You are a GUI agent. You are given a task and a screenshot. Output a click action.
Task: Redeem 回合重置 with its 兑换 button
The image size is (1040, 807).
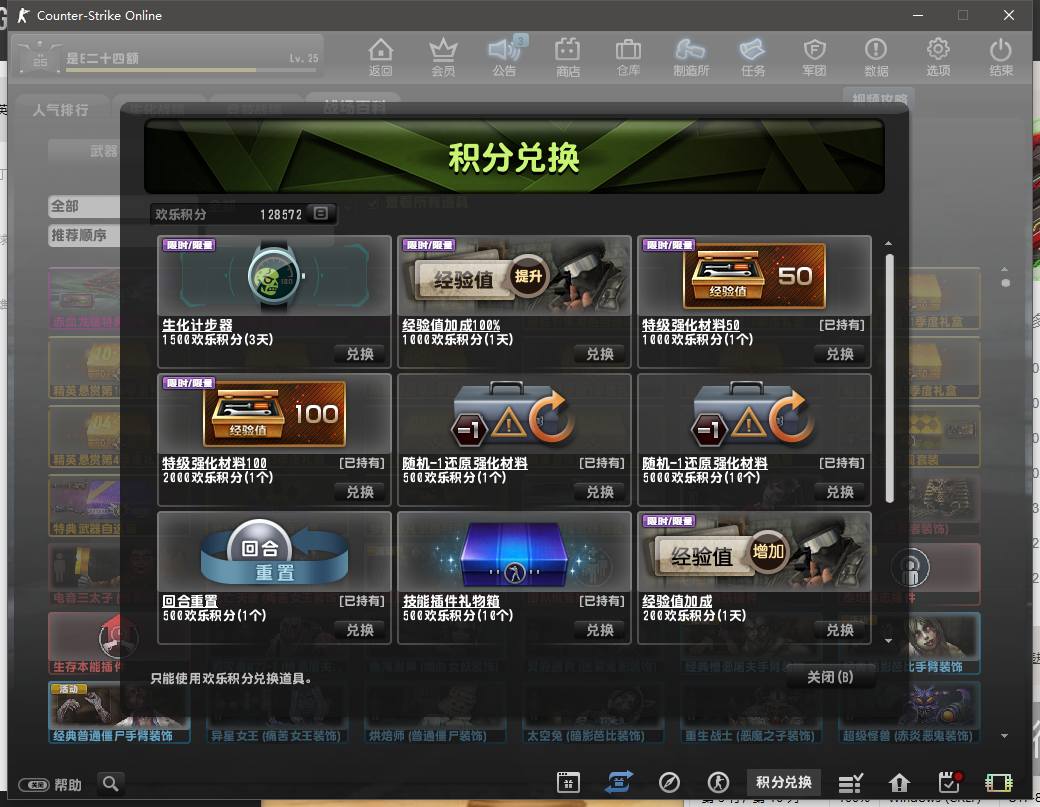click(x=360, y=630)
